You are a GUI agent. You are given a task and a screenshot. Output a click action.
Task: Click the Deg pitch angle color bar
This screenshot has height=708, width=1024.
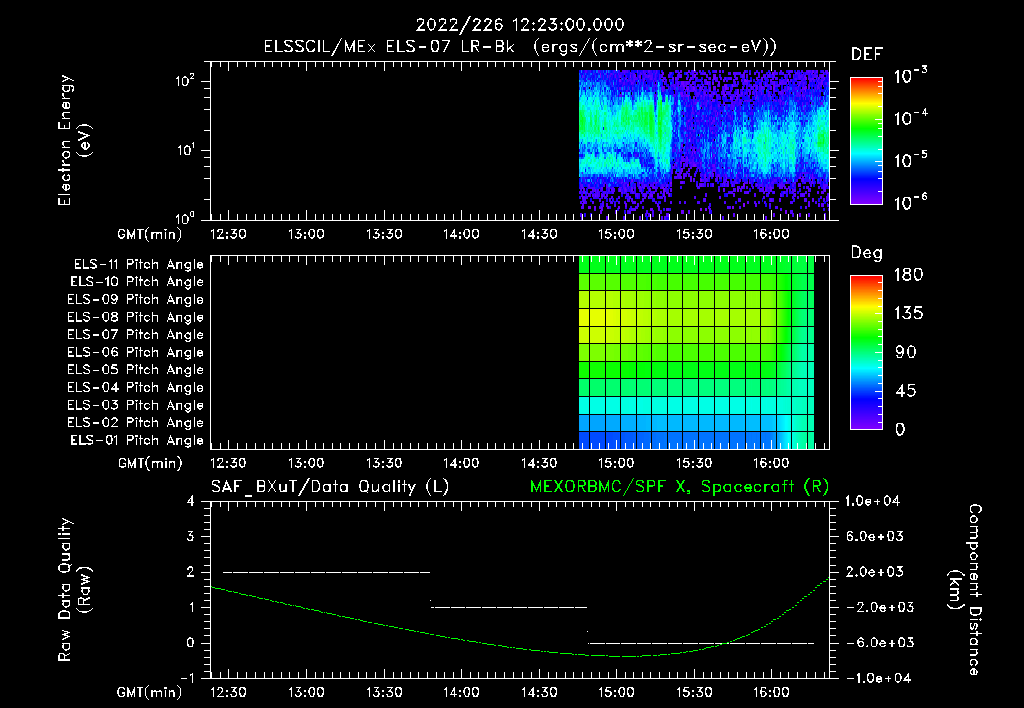click(x=866, y=353)
